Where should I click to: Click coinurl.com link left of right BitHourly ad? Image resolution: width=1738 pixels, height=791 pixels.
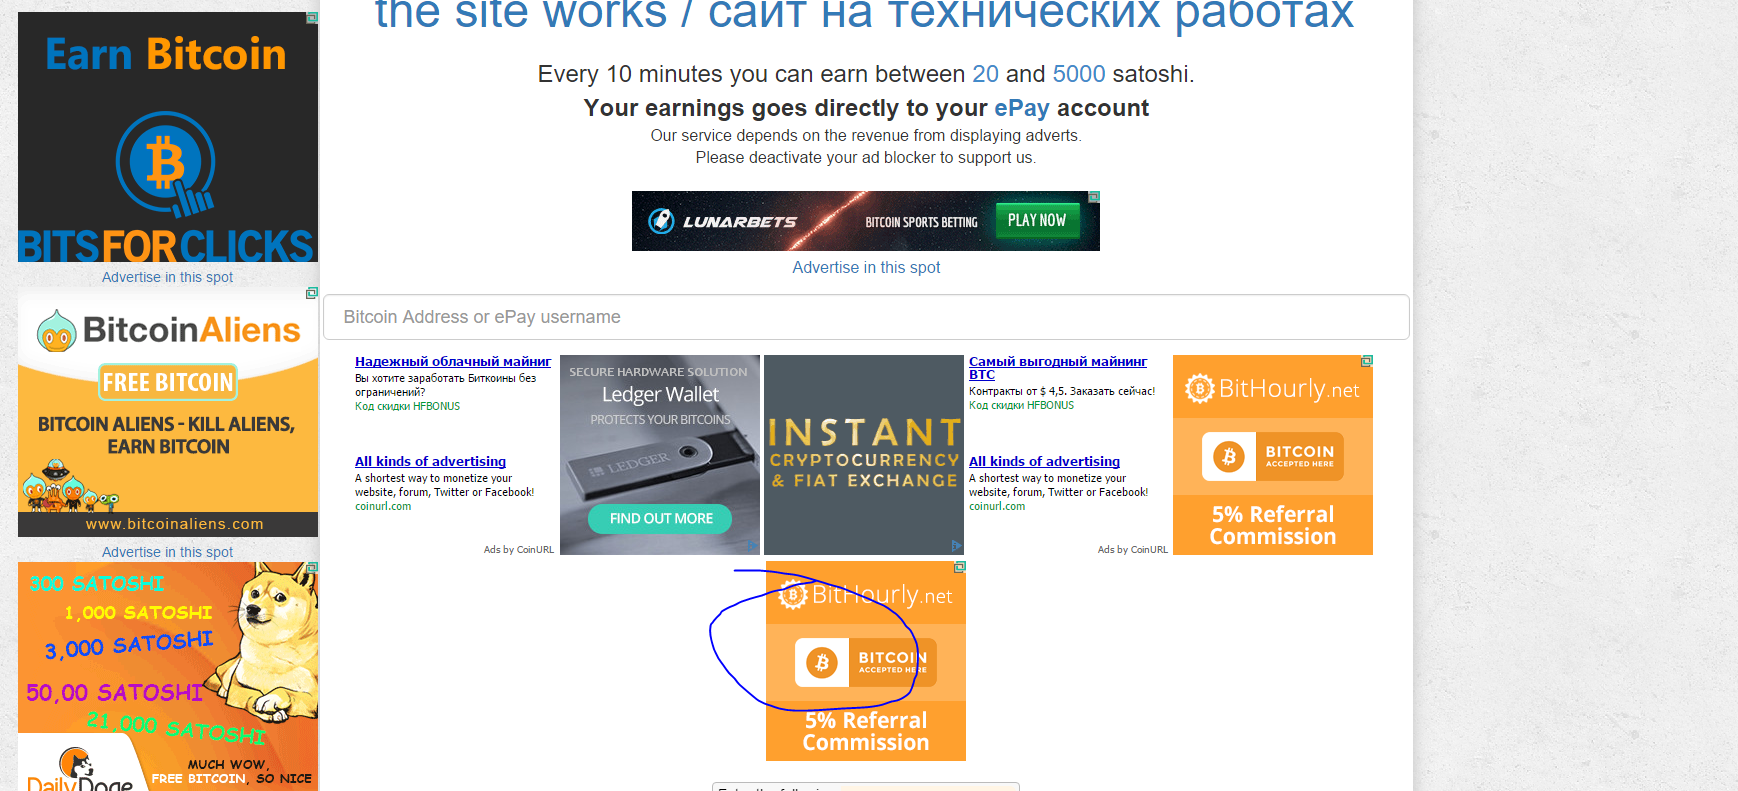tap(997, 506)
